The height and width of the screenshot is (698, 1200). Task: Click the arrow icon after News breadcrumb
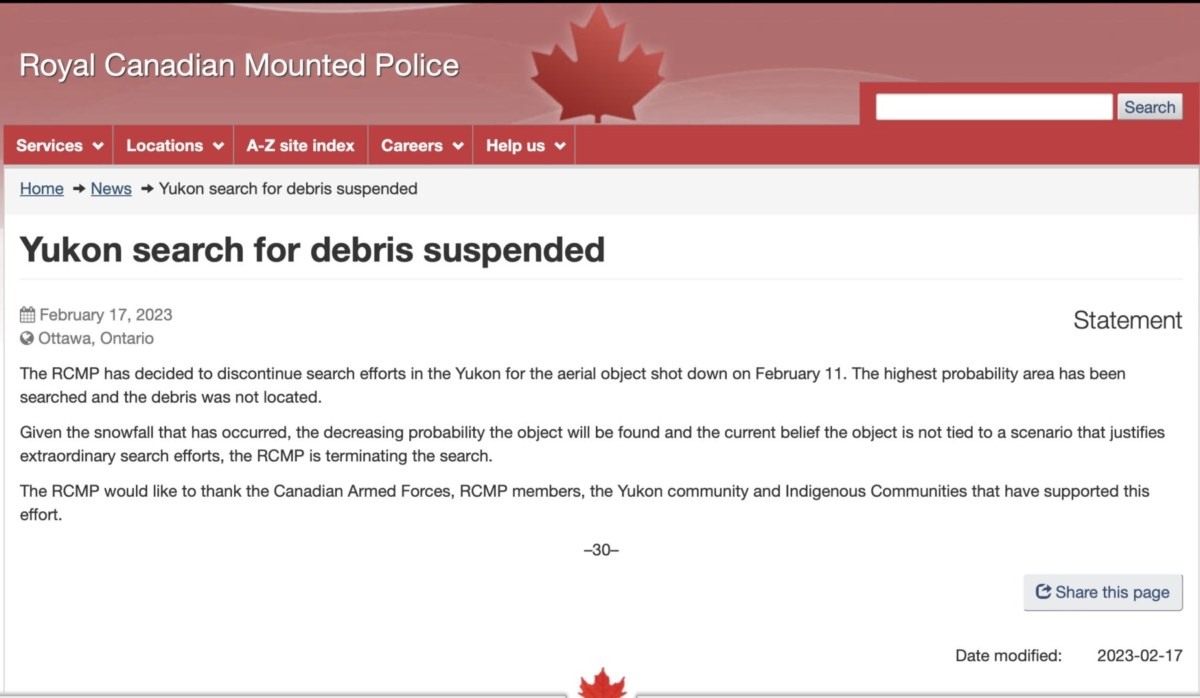(145, 189)
